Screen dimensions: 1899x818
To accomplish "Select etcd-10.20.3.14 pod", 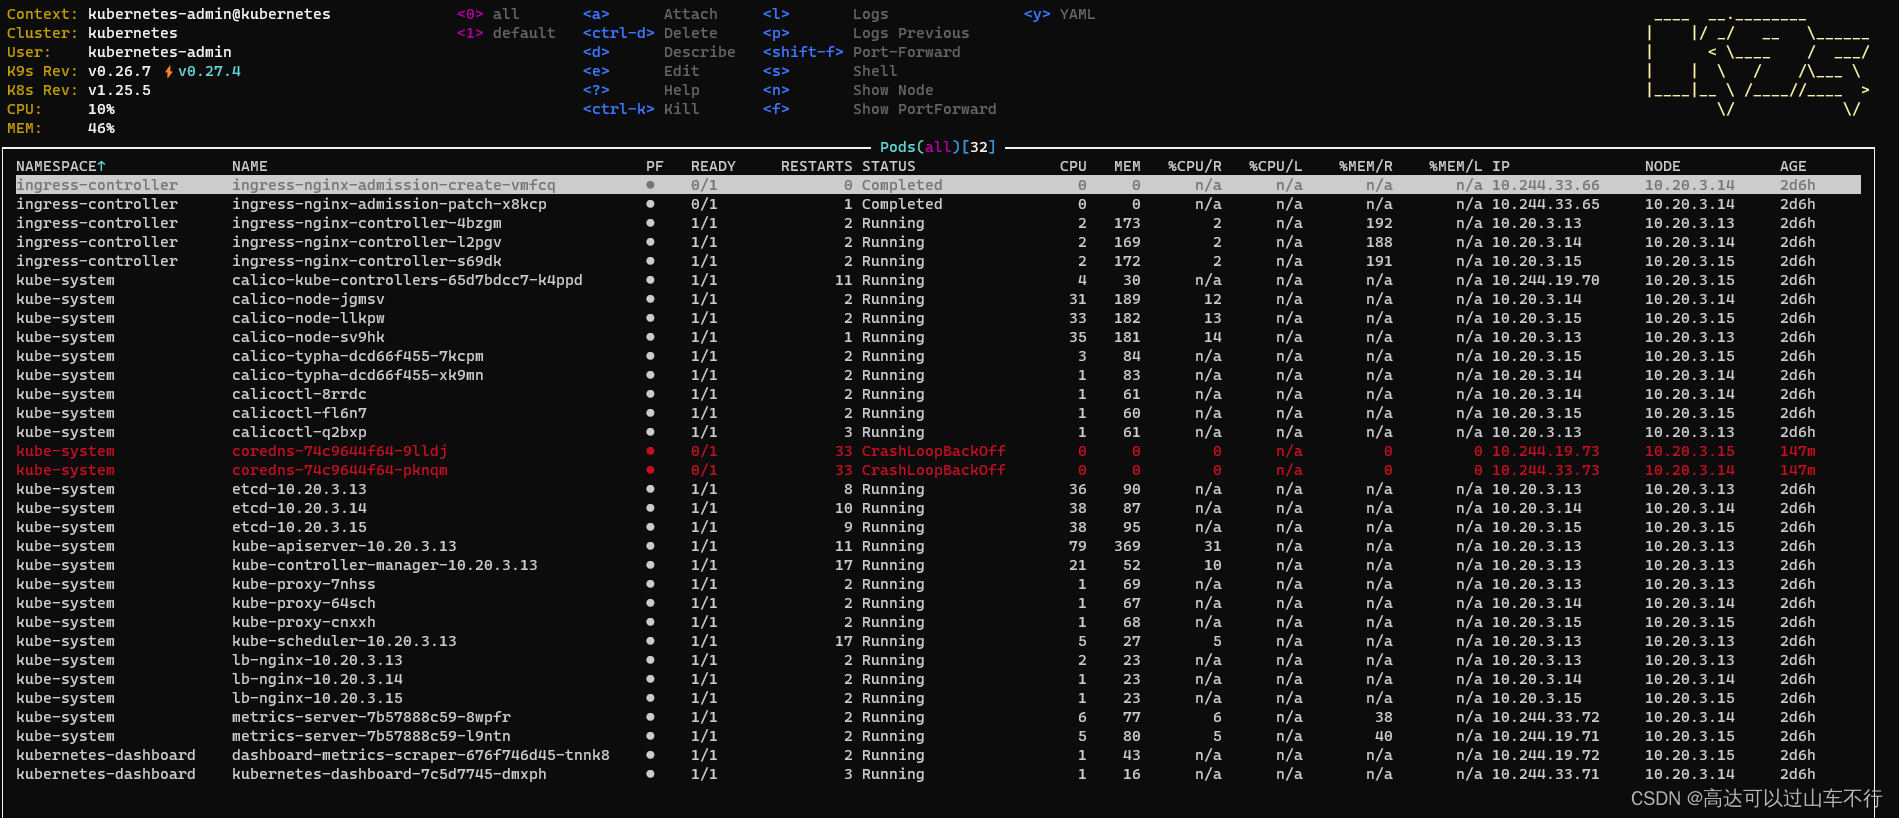I will pos(938,508).
